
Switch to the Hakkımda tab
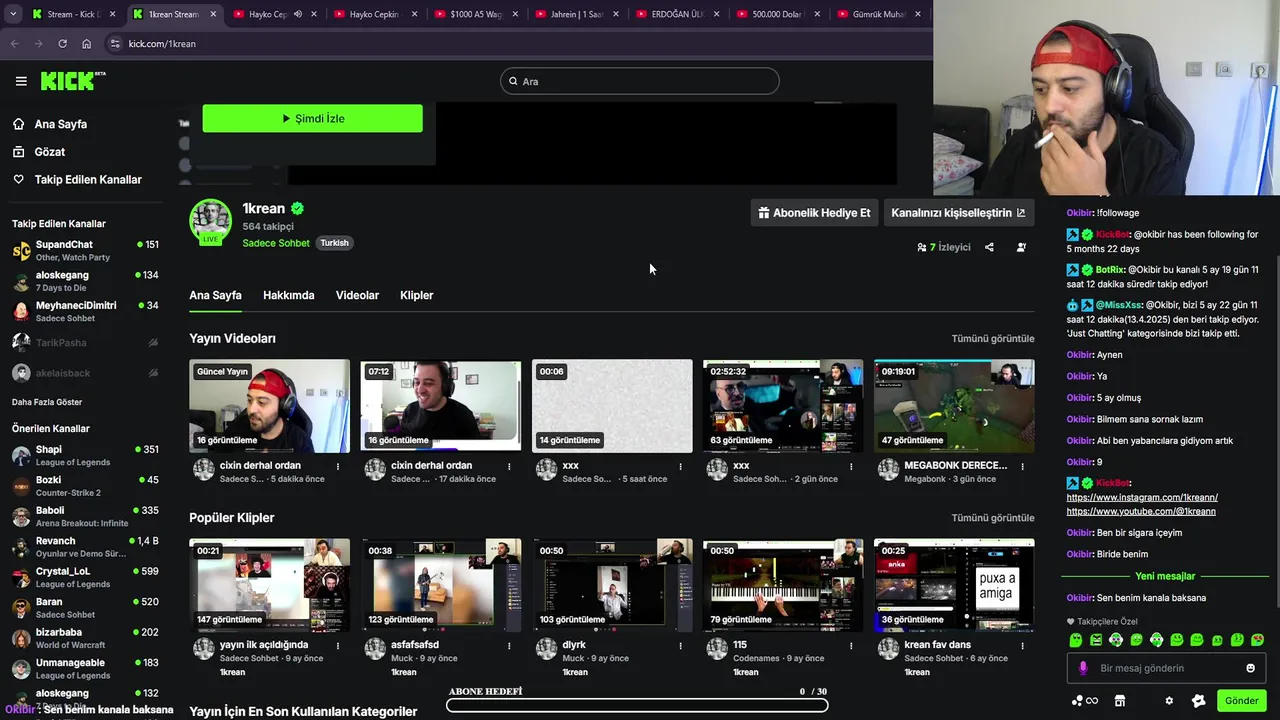coord(288,296)
